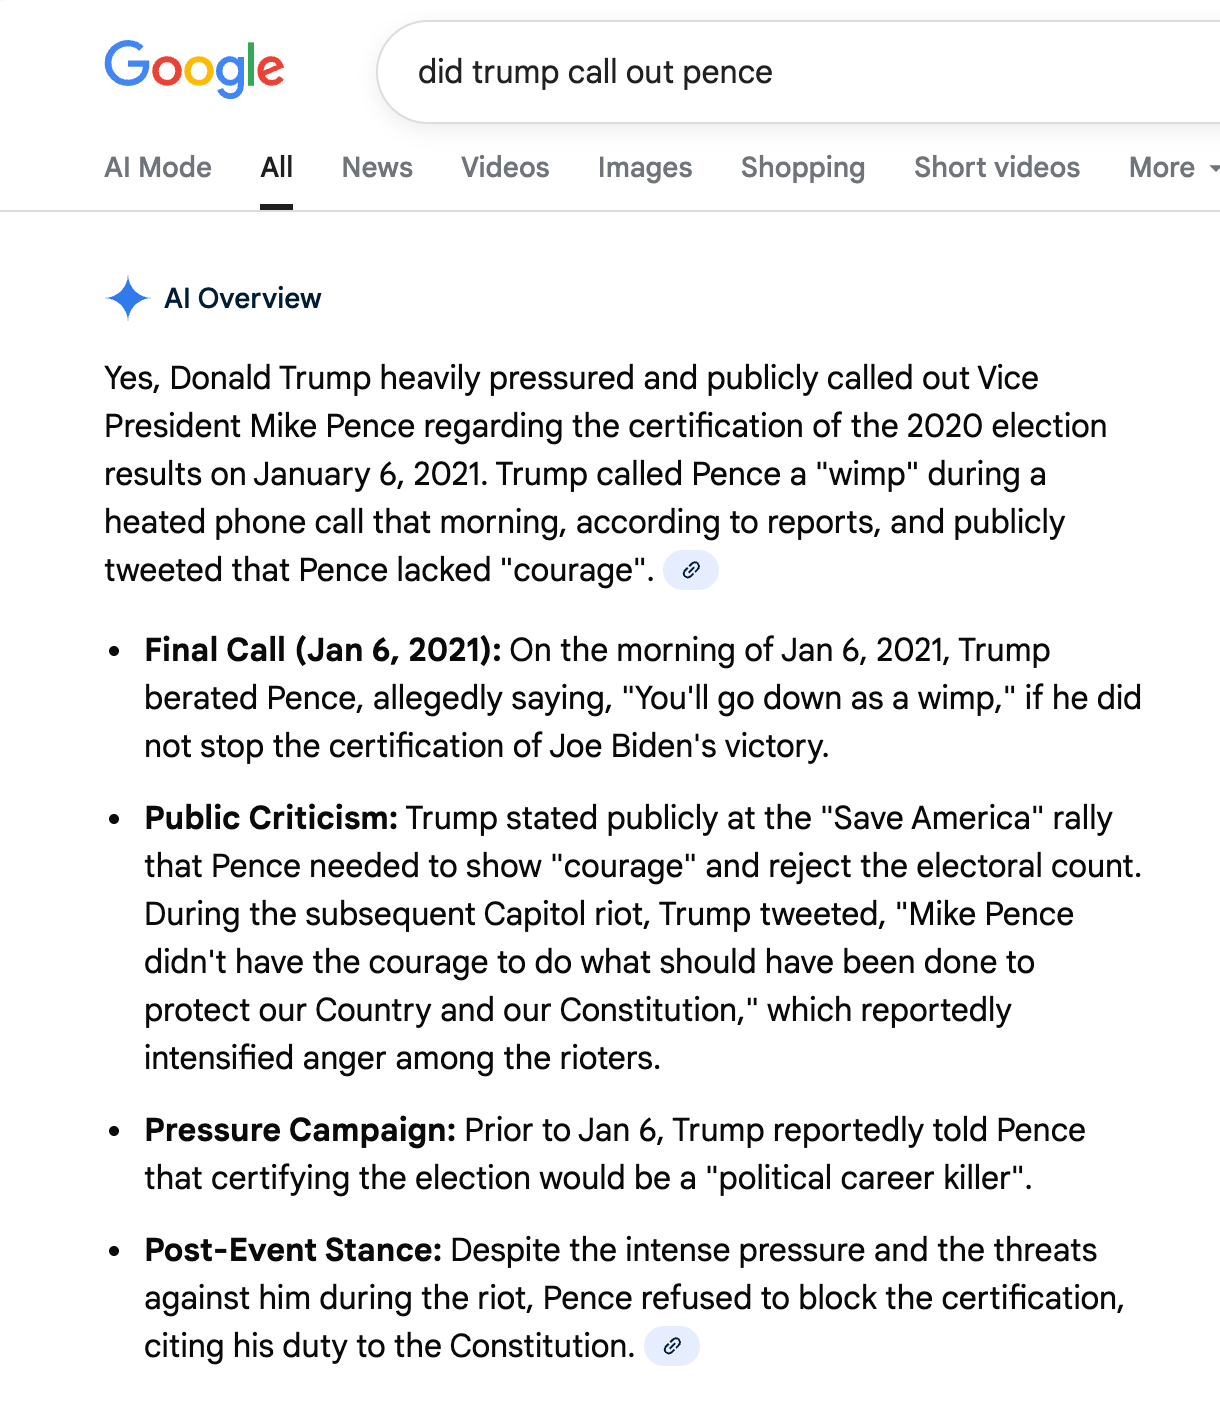Go to the Videos tab

point(505,167)
